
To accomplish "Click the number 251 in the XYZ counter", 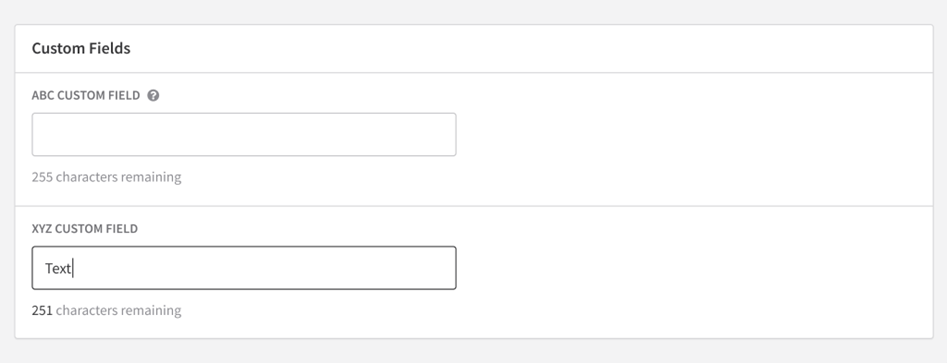I will tap(42, 310).
